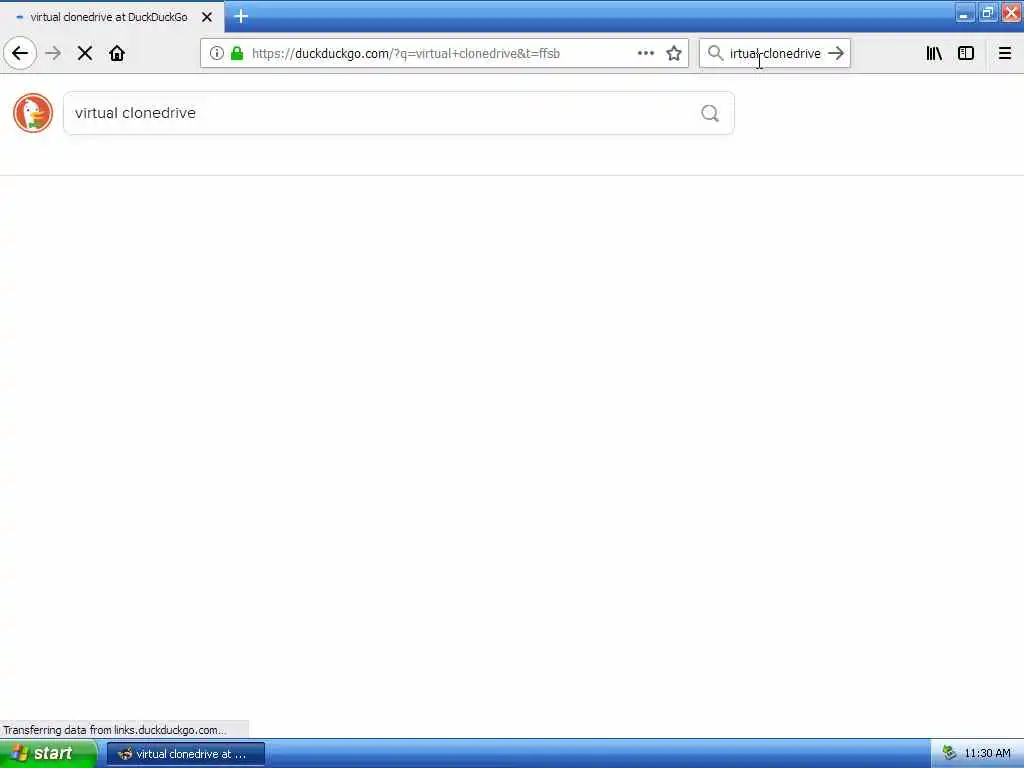Open the Firefox home page
Image resolution: width=1024 pixels, height=768 pixels.
pyautogui.click(x=117, y=54)
